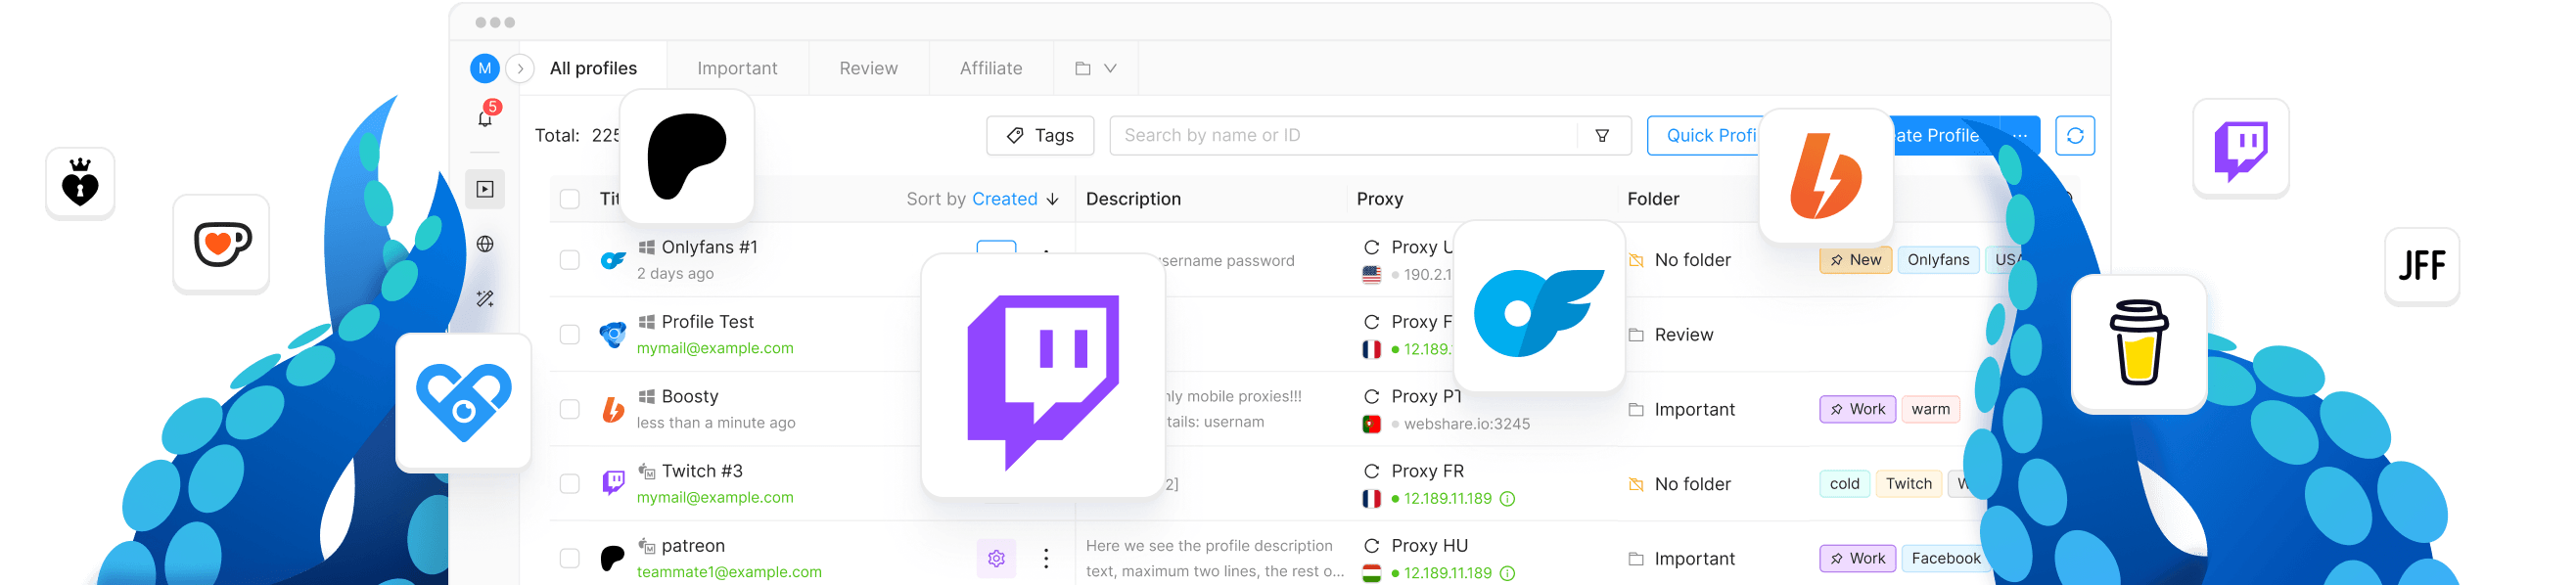Image resolution: width=2576 pixels, height=585 pixels.
Task: Click the floating Buy Me a Coffee icon
Action: (2139, 343)
